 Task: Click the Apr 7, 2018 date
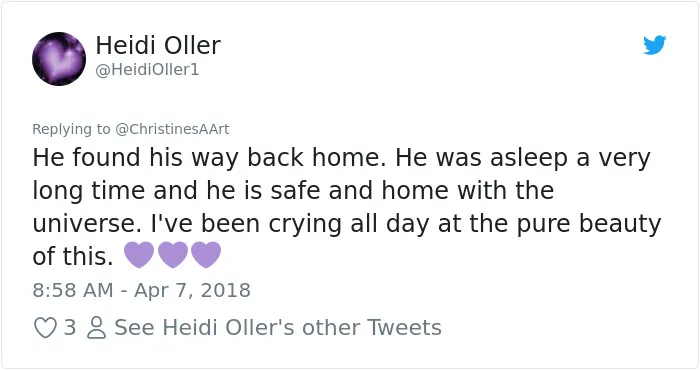192,290
